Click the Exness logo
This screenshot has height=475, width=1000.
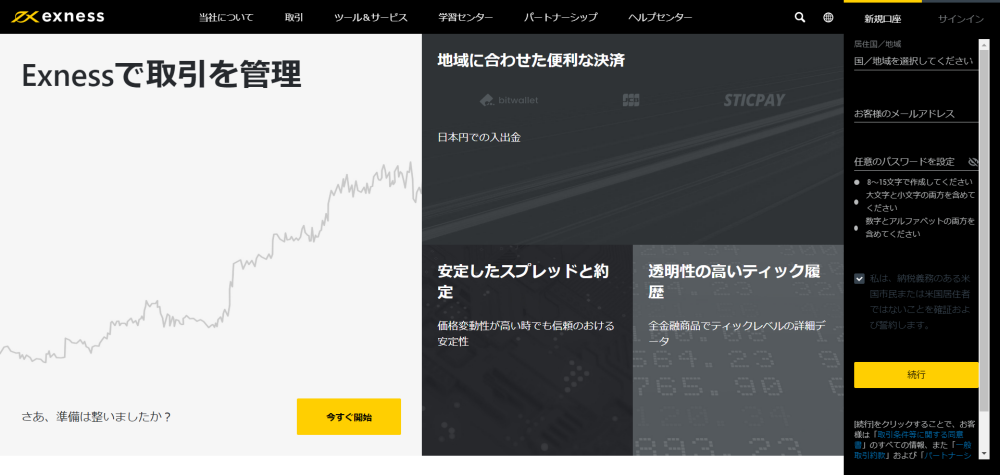click(x=57, y=17)
